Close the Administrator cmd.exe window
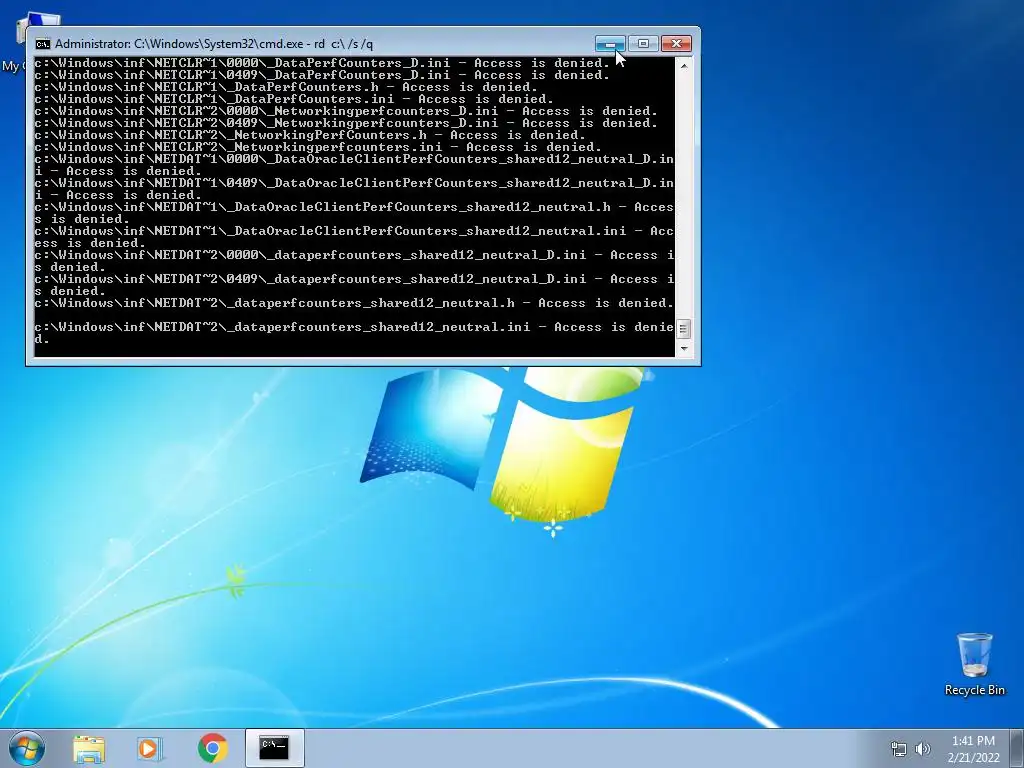 (677, 43)
